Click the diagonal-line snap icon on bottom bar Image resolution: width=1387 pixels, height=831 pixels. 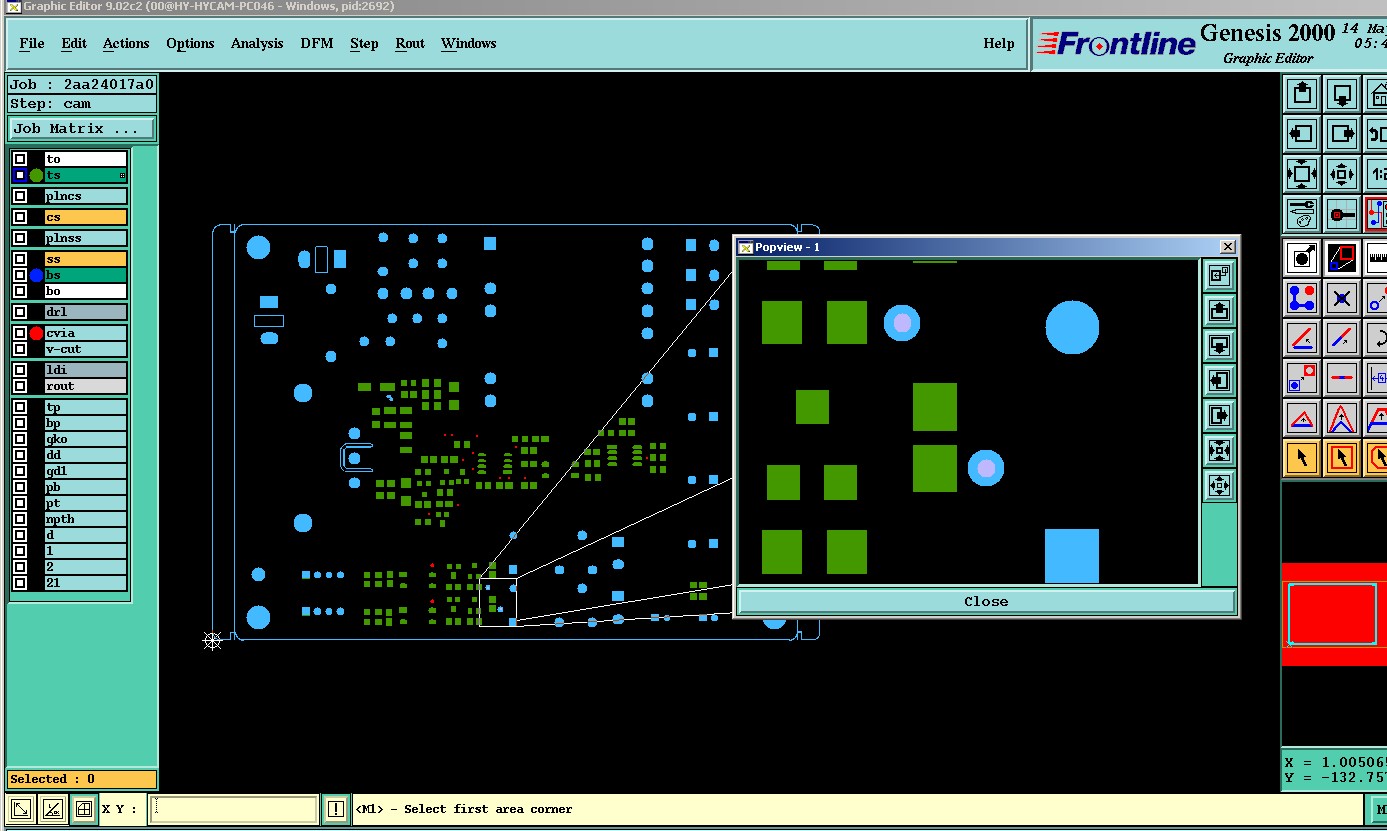52,809
